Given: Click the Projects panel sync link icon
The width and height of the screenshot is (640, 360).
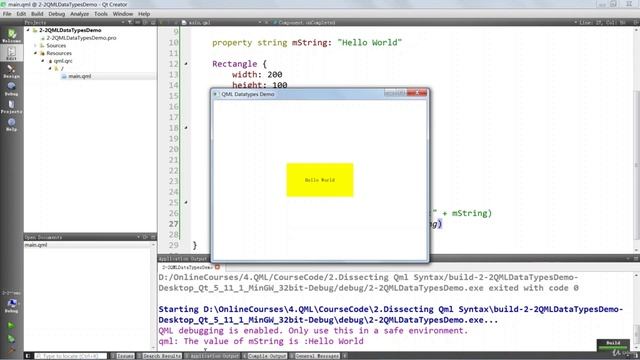Looking at the screenshot, I should [x=138, y=22].
